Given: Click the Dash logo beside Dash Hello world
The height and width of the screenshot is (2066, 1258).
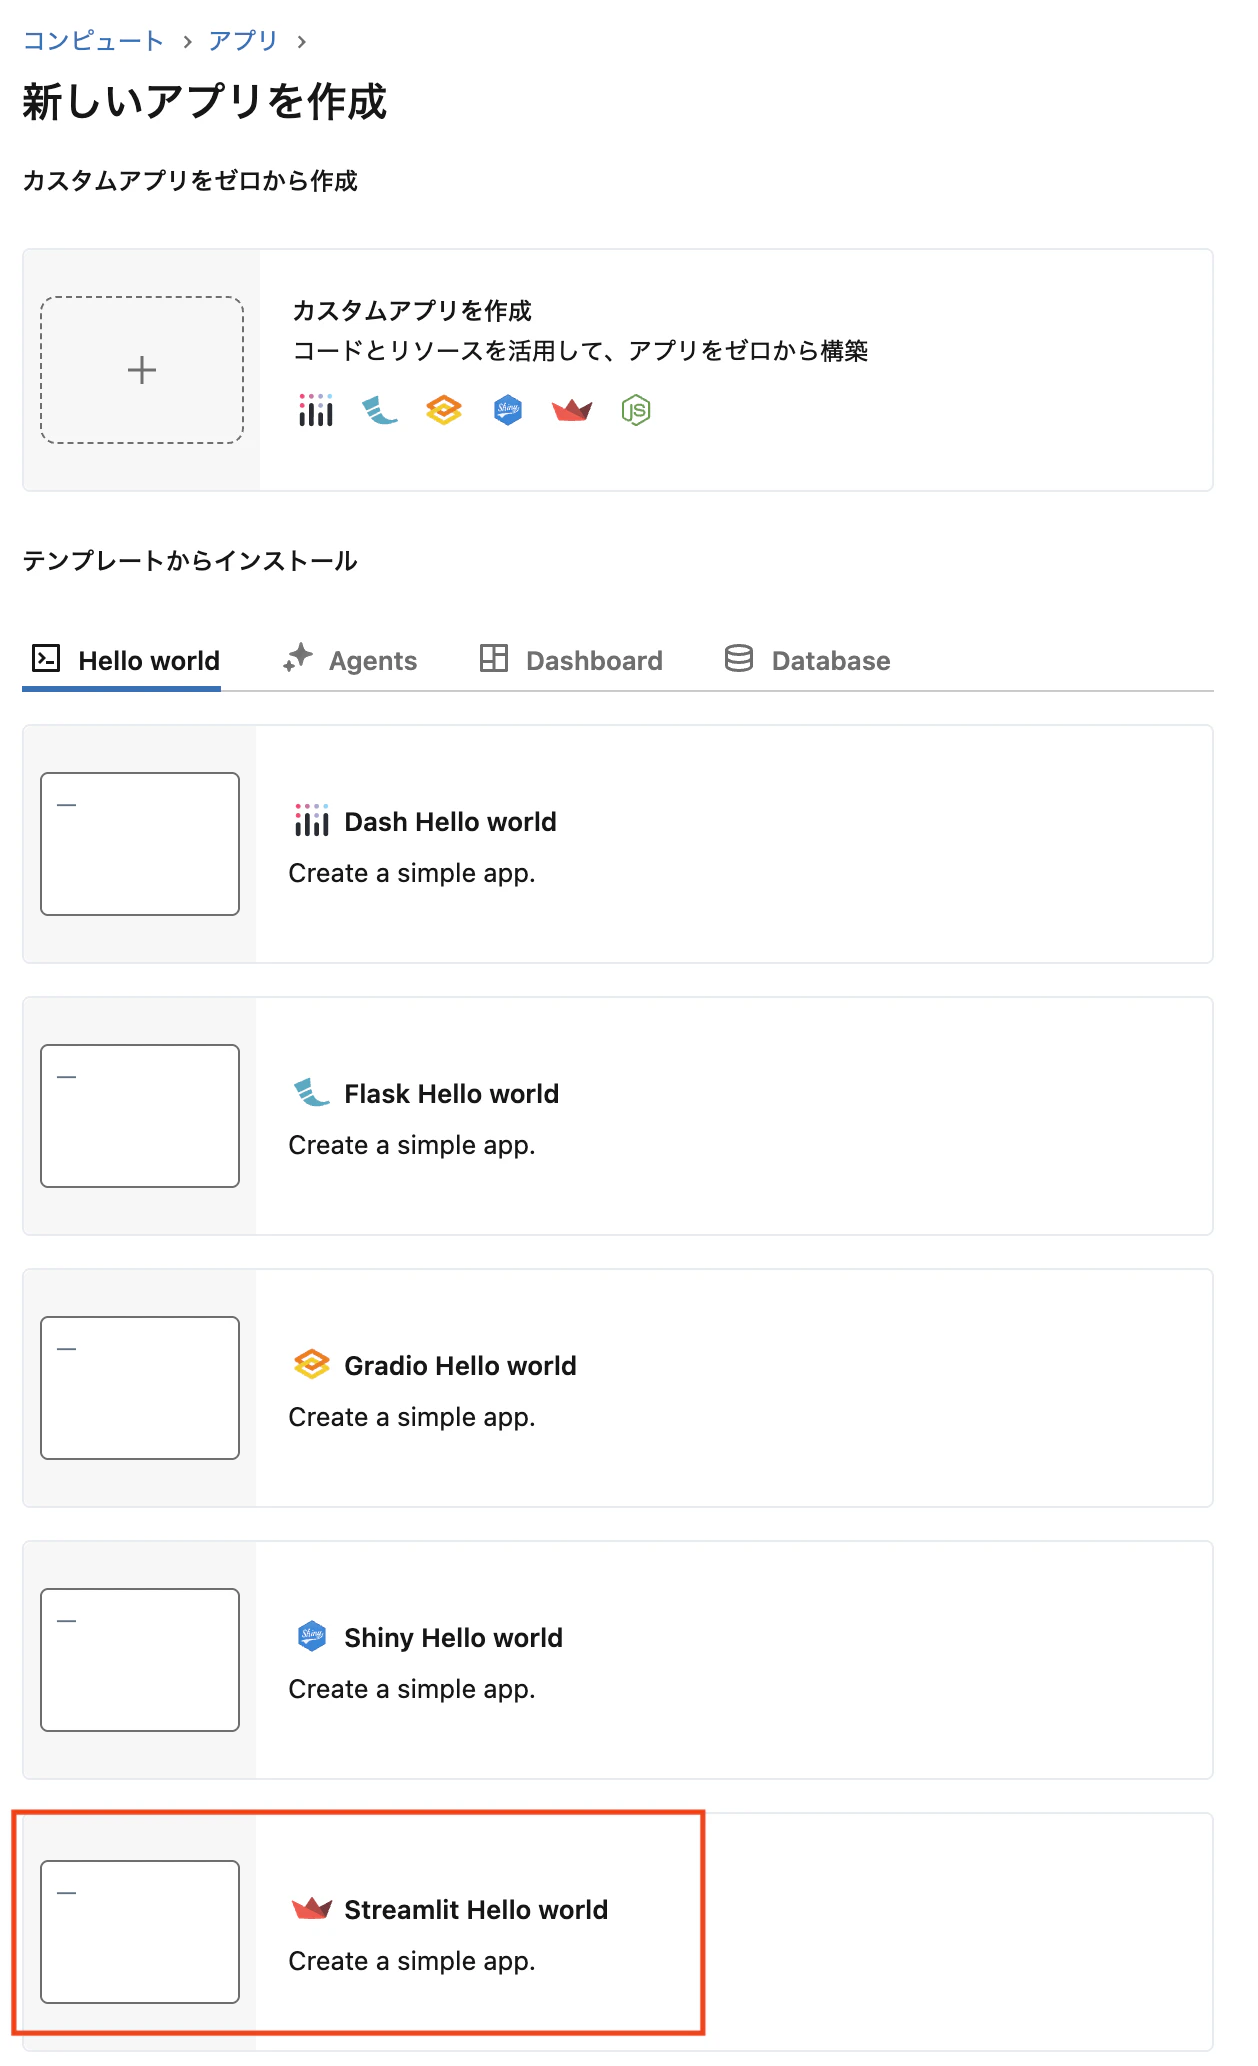Looking at the screenshot, I should [x=312, y=821].
